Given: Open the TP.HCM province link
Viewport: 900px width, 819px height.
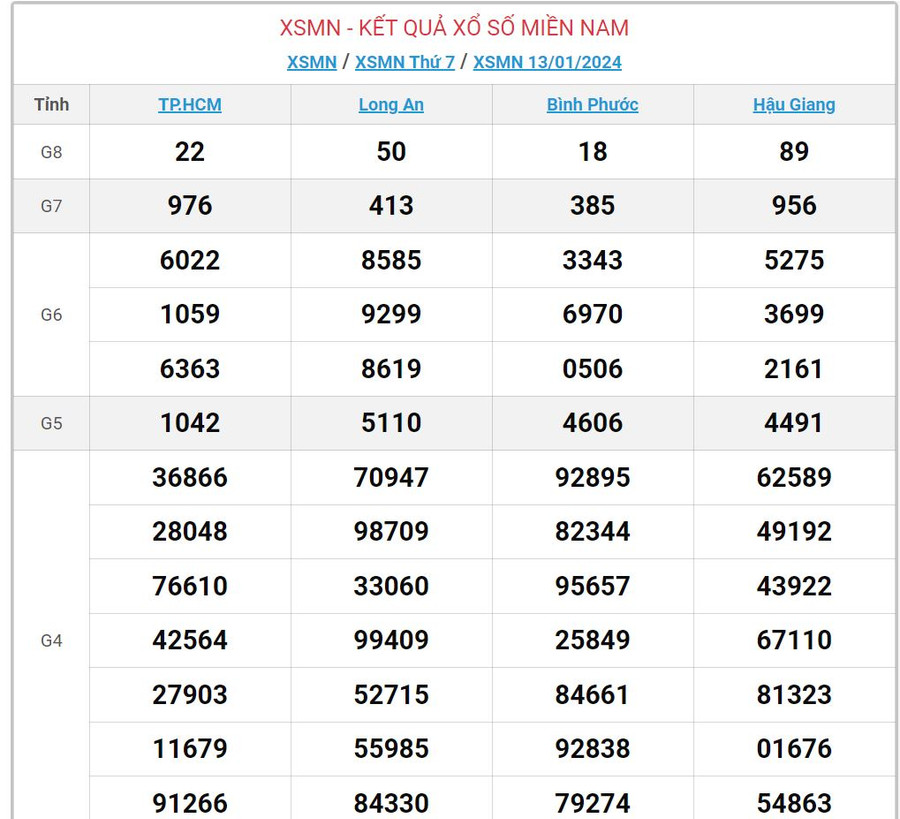Looking at the screenshot, I should point(189,105).
